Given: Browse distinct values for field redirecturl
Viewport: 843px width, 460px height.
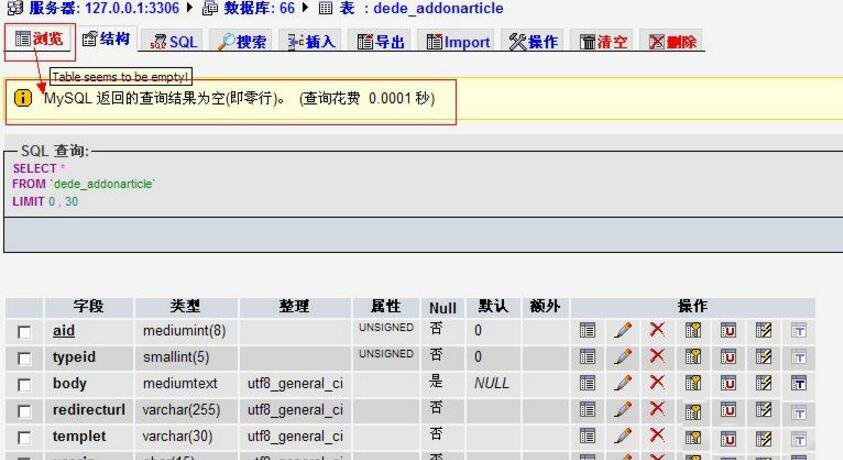Looking at the screenshot, I should click(x=587, y=409).
